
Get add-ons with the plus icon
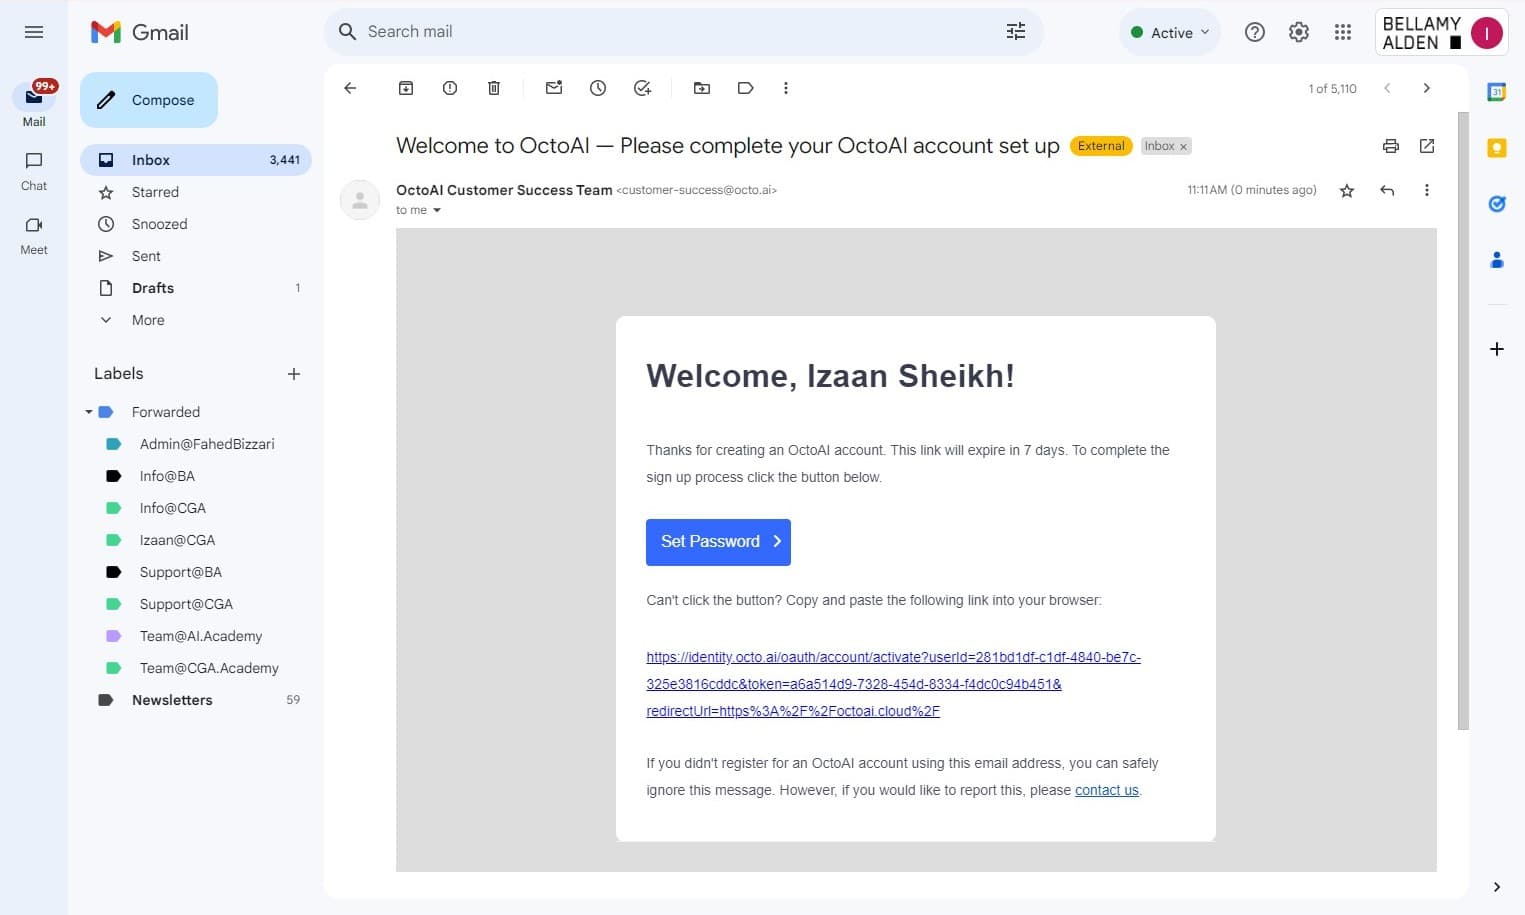click(1497, 349)
